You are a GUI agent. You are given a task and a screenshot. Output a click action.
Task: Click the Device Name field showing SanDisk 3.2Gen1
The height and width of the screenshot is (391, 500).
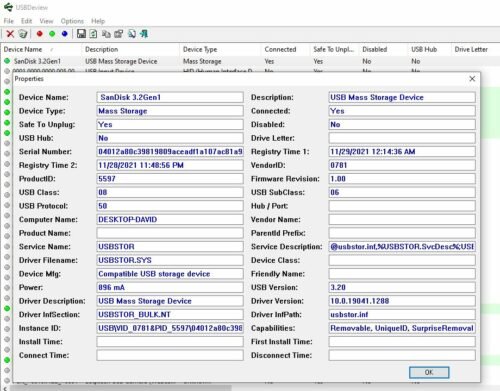(x=170, y=97)
